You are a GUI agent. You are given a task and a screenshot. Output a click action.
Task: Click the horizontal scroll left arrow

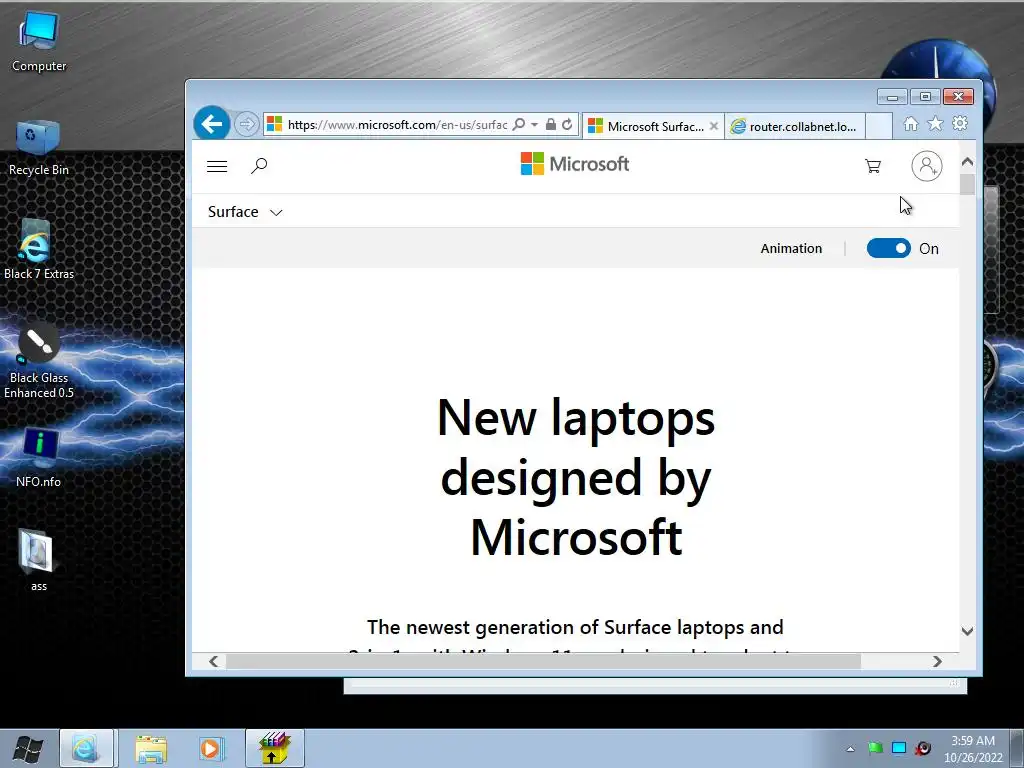pyautogui.click(x=214, y=662)
